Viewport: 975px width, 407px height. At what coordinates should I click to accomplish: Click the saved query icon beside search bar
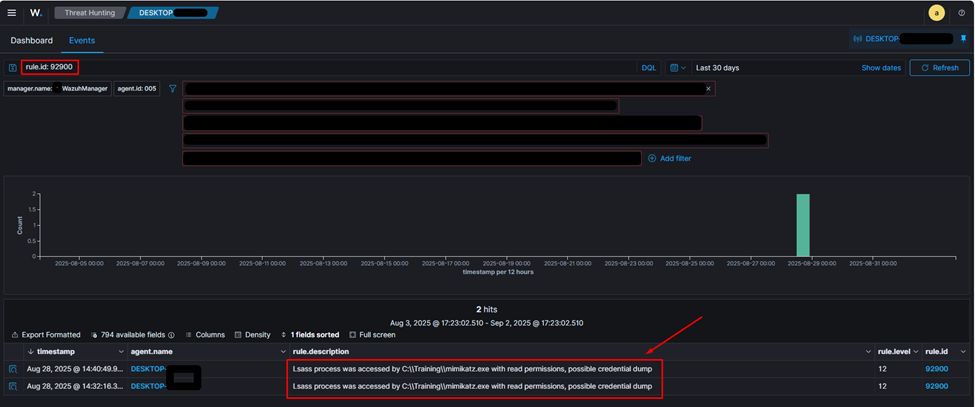click(x=12, y=68)
